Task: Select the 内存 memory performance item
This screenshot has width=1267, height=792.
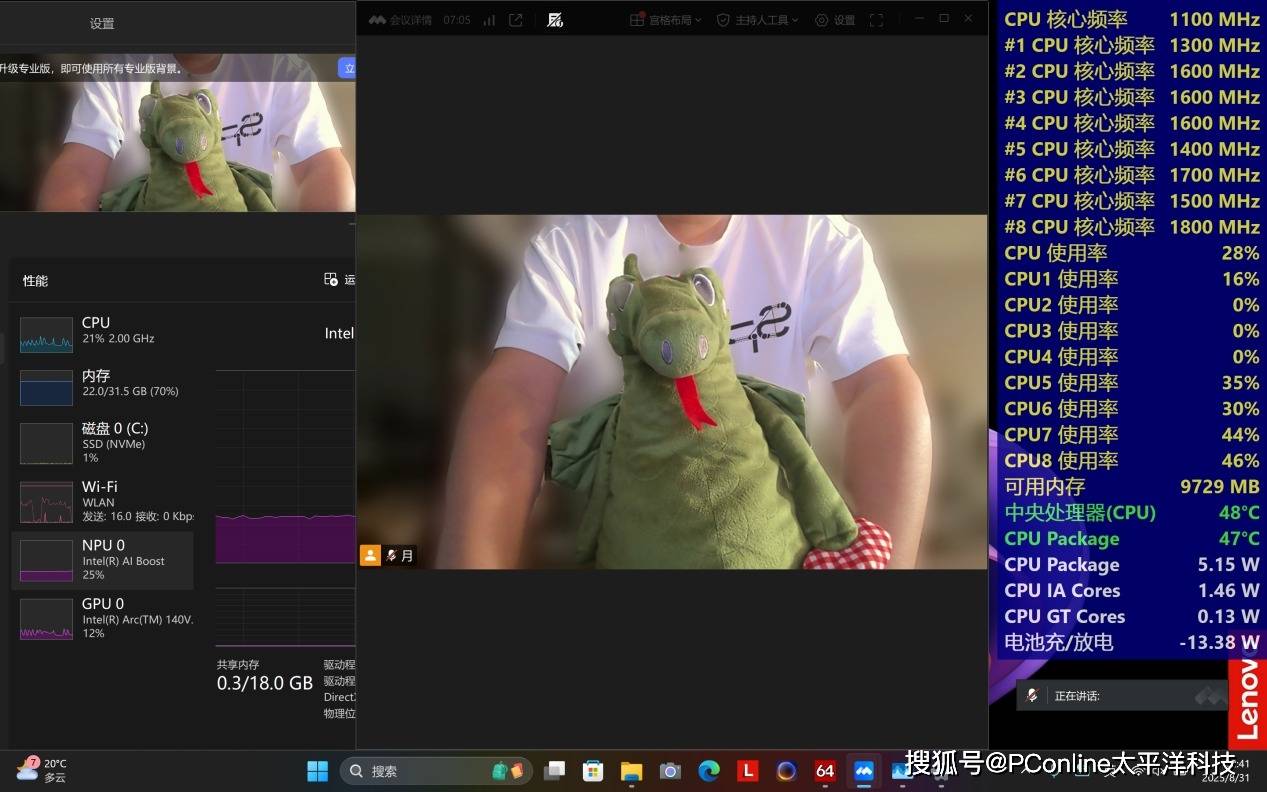Action: (x=100, y=384)
